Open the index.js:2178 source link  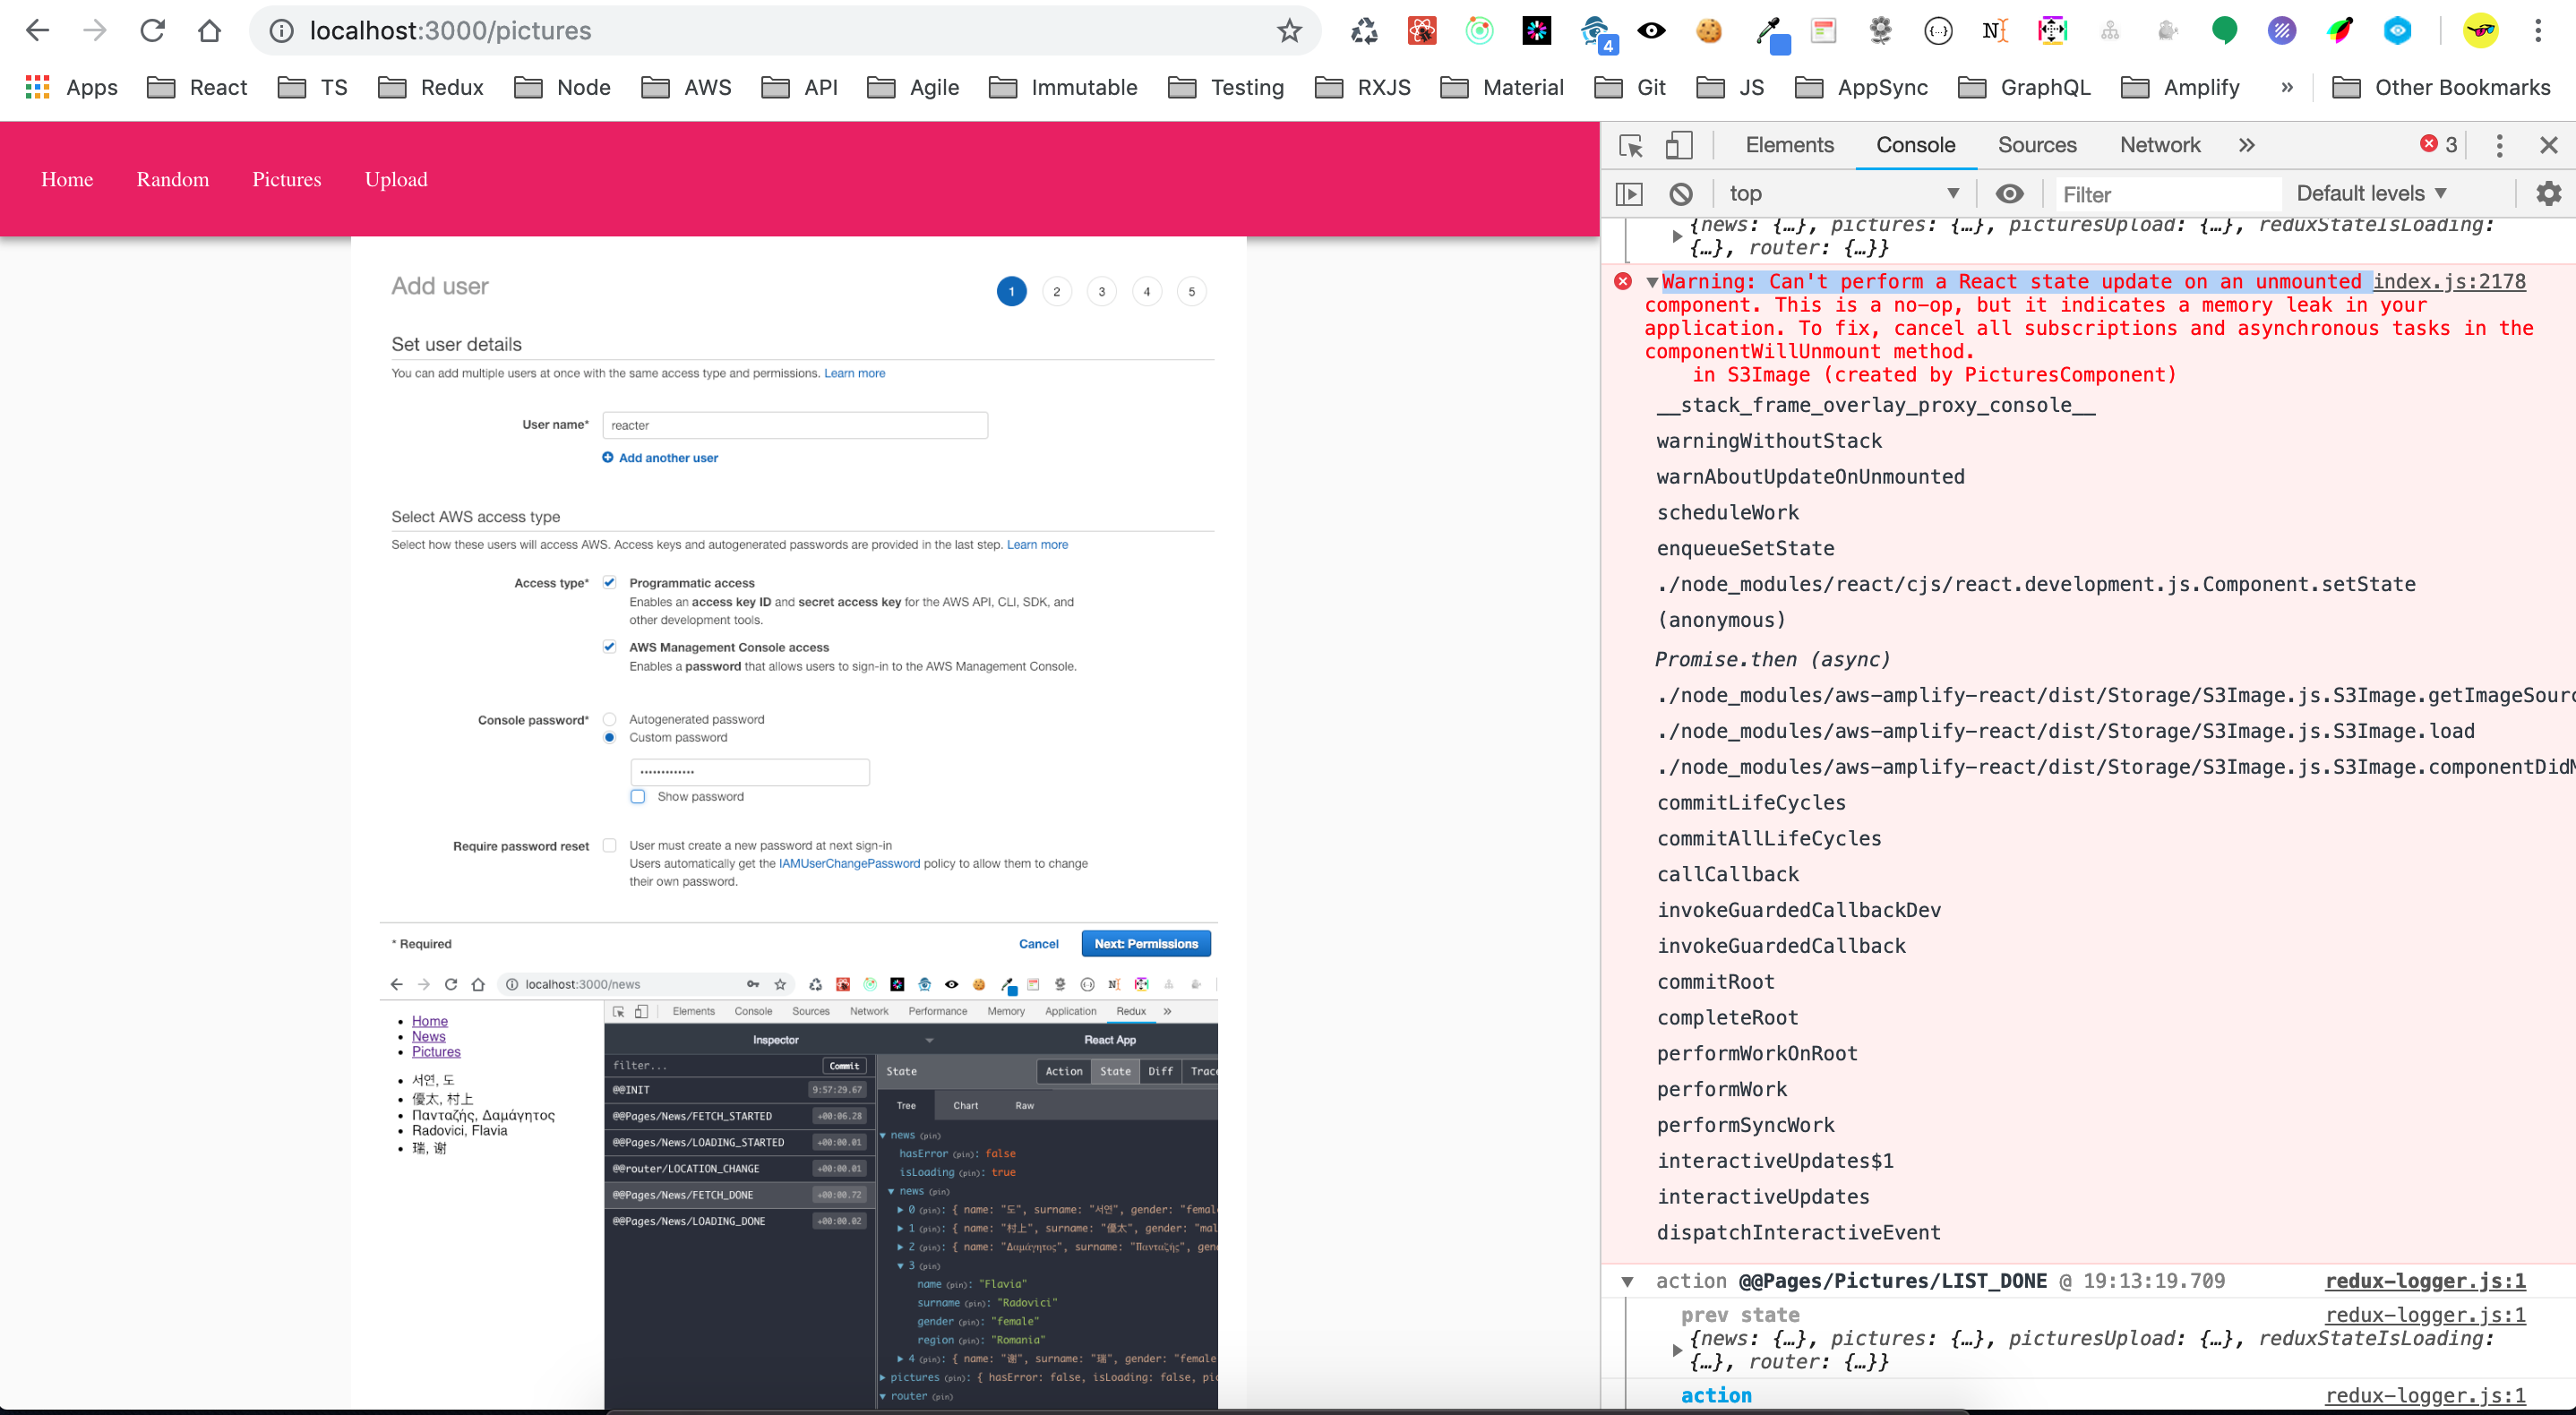click(2450, 282)
